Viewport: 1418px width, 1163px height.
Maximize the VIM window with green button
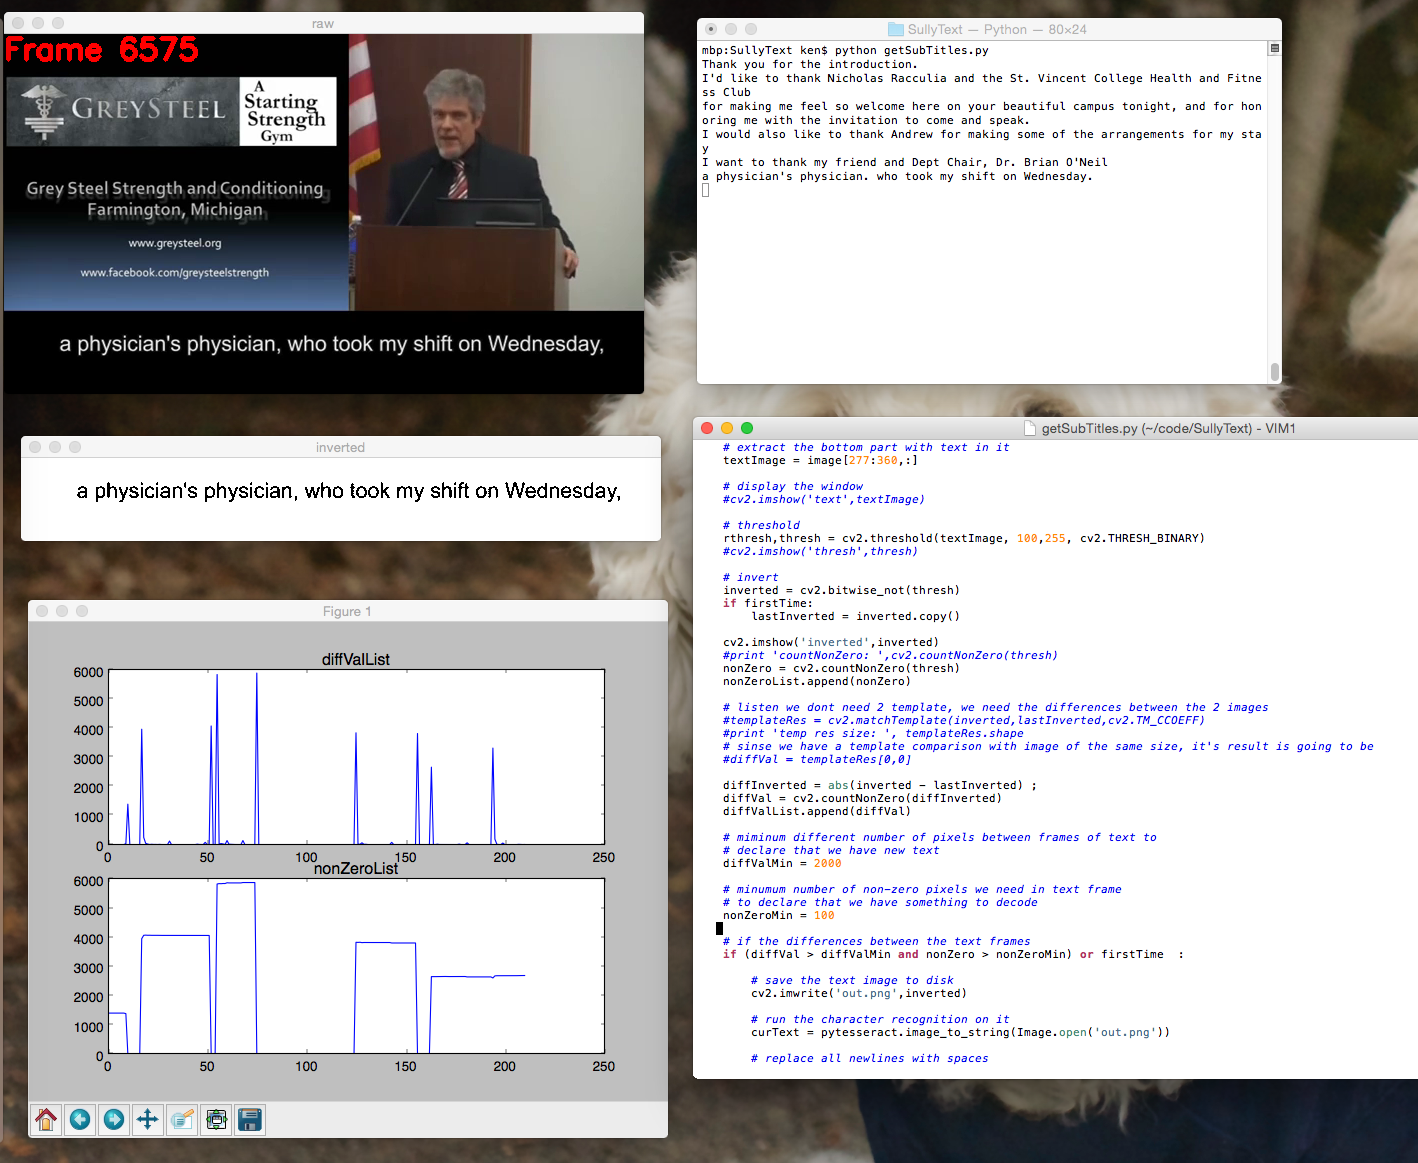pos(747,428)
